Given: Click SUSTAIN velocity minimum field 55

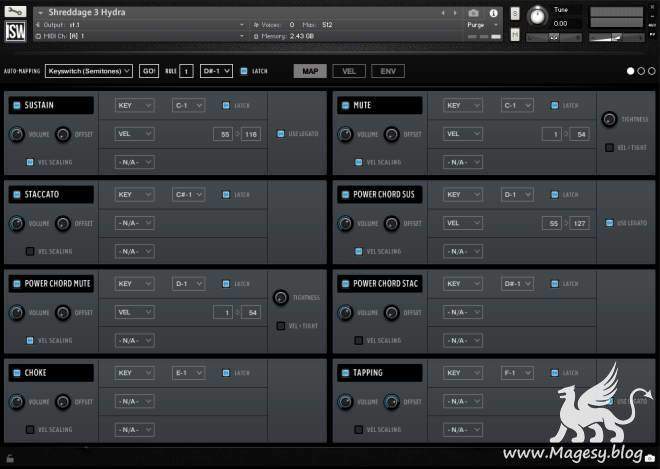Looking at the screenshot, I should [223, 134].
